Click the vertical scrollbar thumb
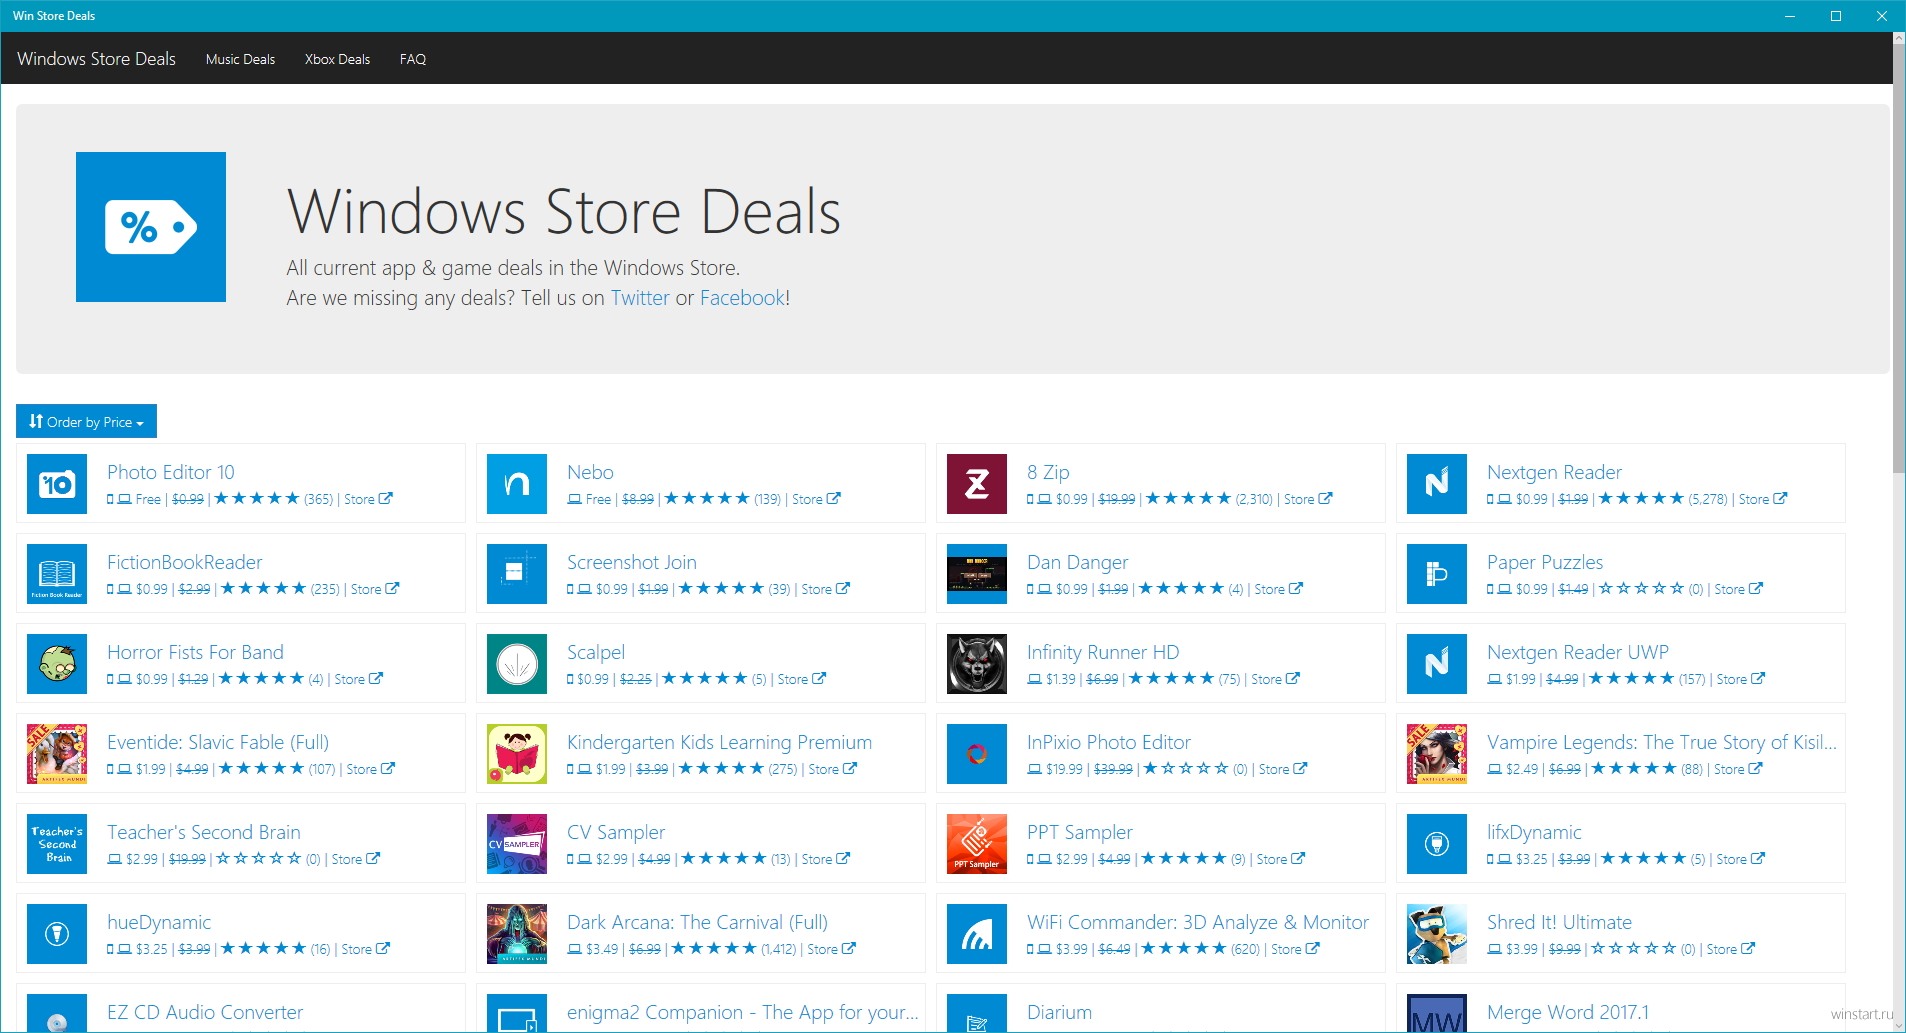The width and height of the screenshot is (1906, 1033). [x=1899, y=259]
